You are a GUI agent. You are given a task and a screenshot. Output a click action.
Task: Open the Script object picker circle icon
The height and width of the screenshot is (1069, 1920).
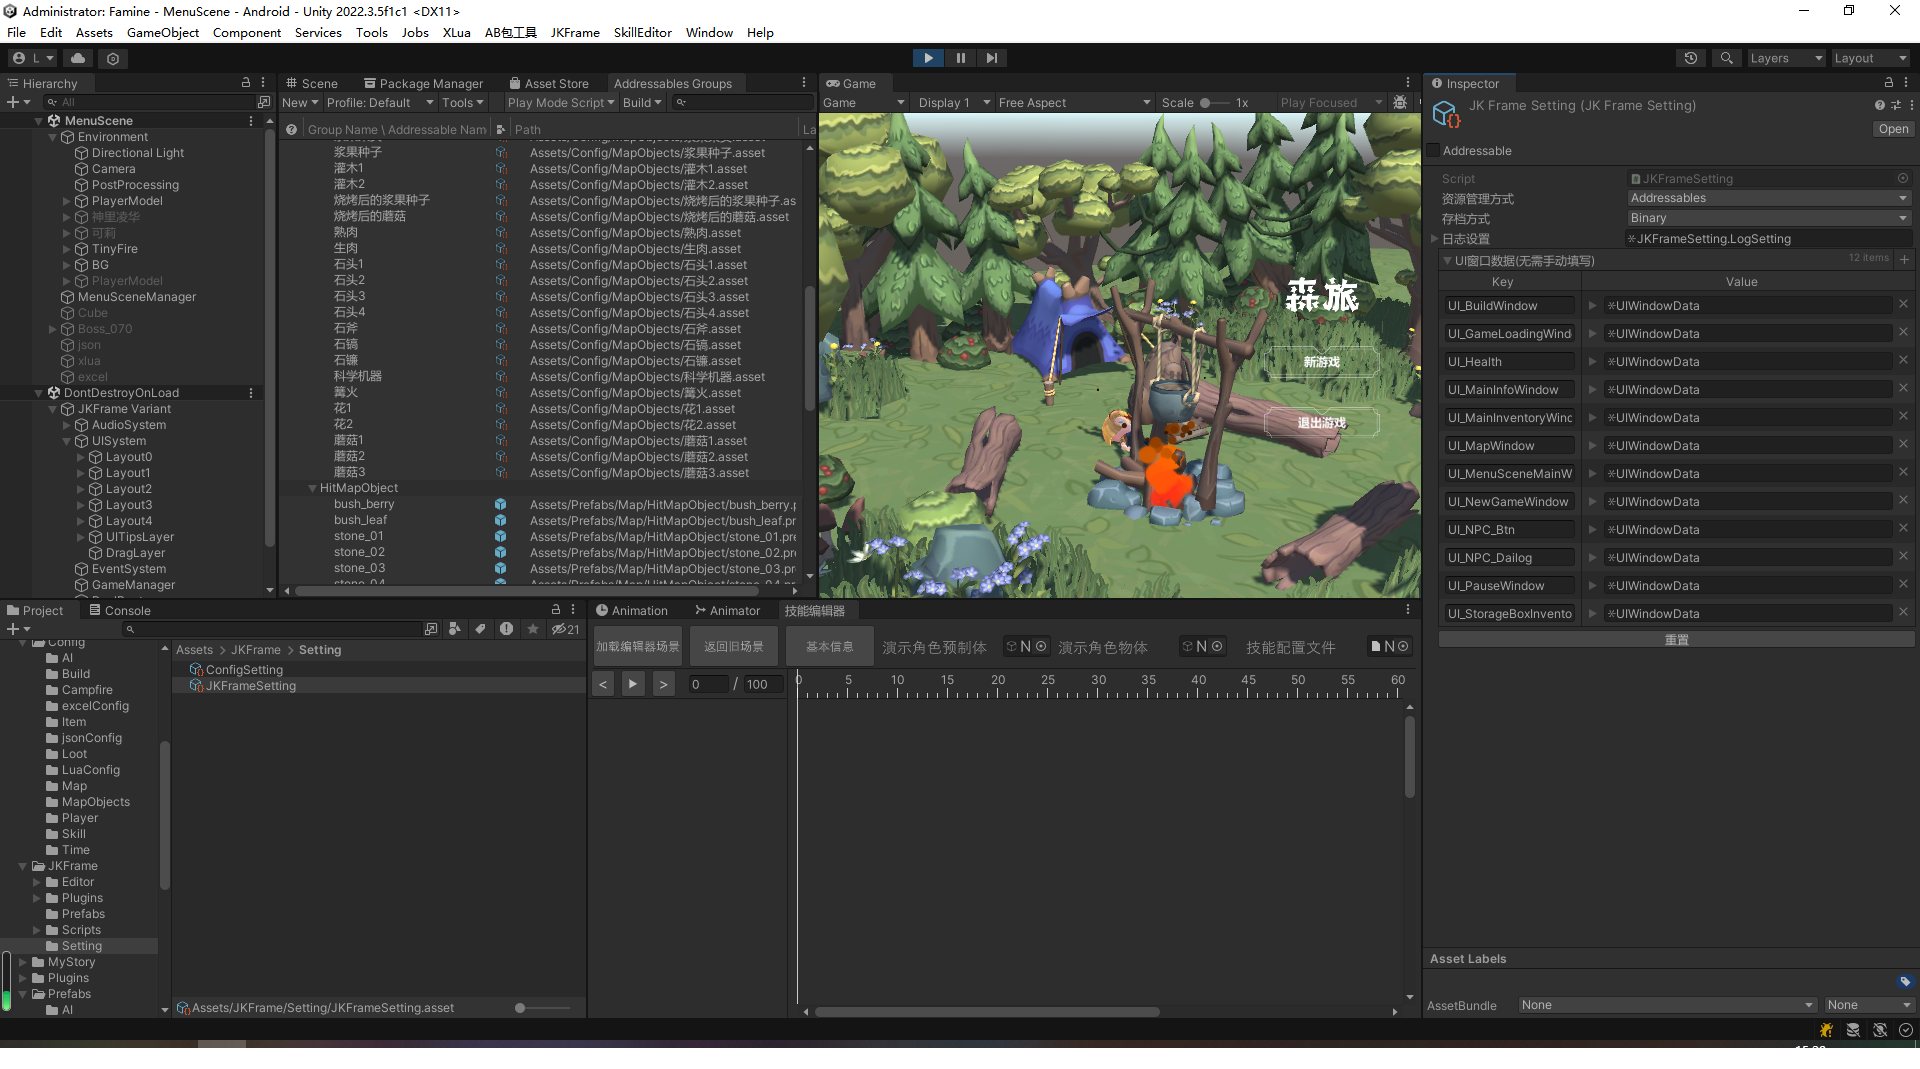[1903, 178]
